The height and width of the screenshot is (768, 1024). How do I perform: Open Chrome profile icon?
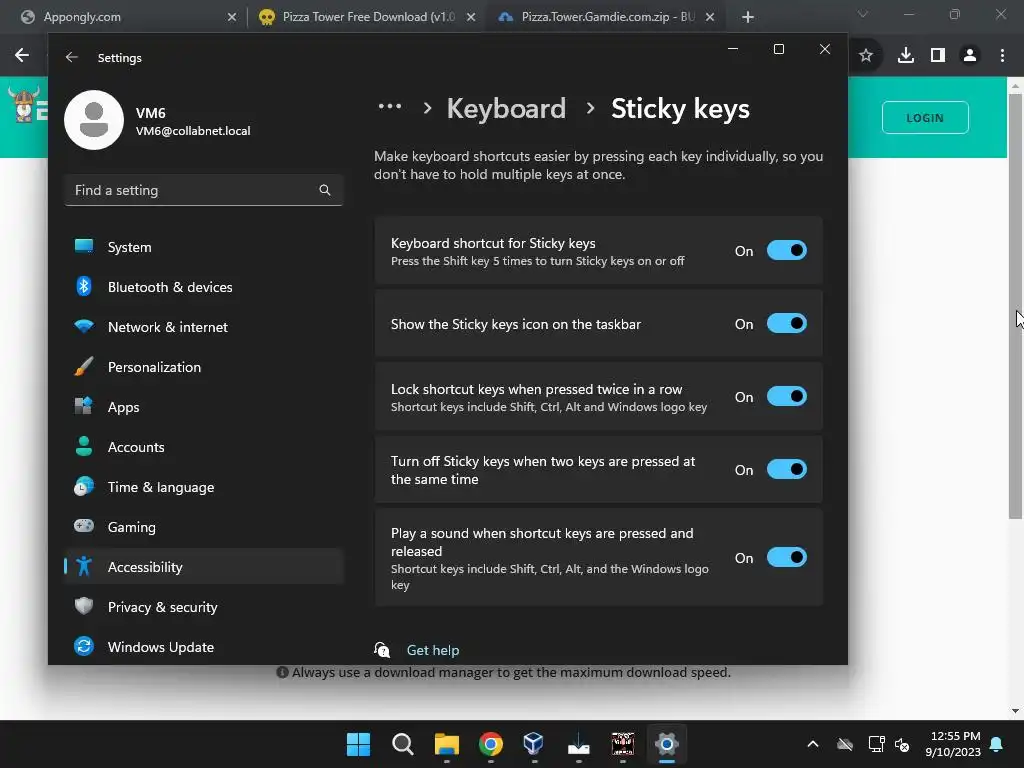[970, 56]
